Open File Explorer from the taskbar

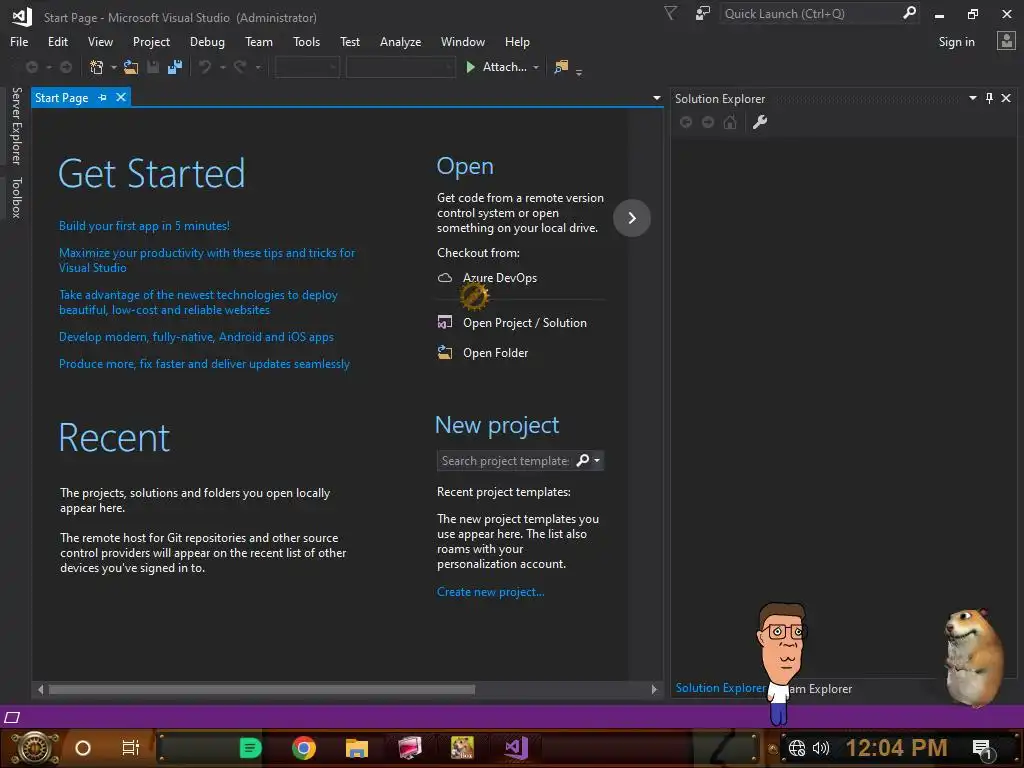pos(357,748)
